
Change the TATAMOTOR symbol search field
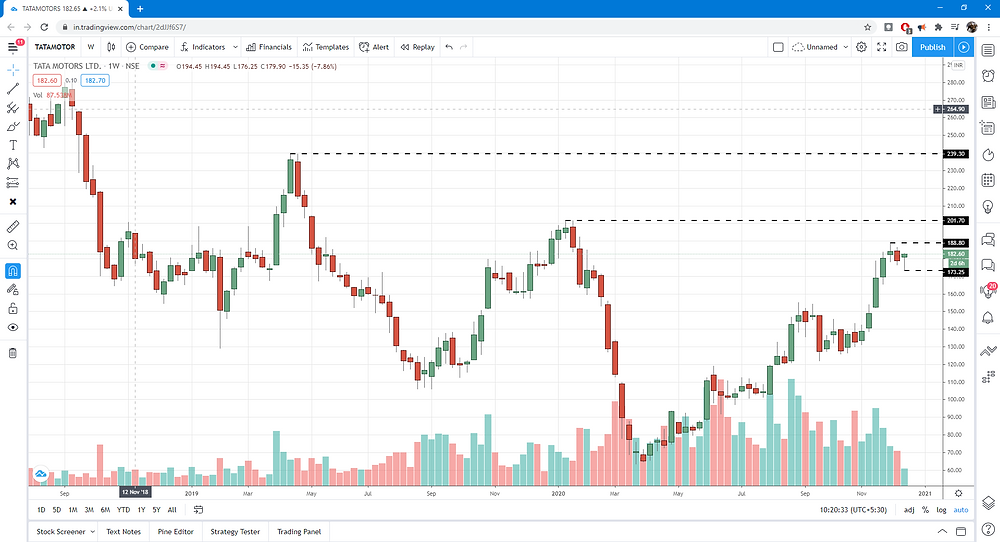[x=55, y=47]
